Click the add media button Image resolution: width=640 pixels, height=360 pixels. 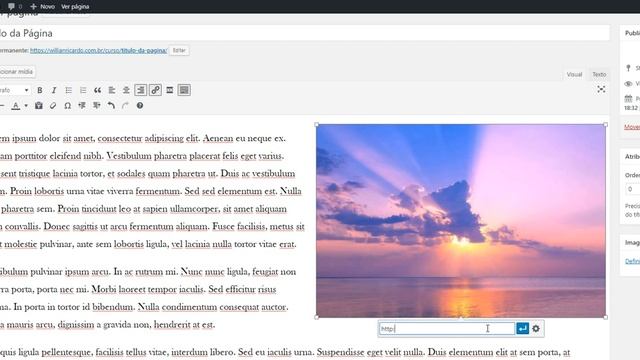17,72
